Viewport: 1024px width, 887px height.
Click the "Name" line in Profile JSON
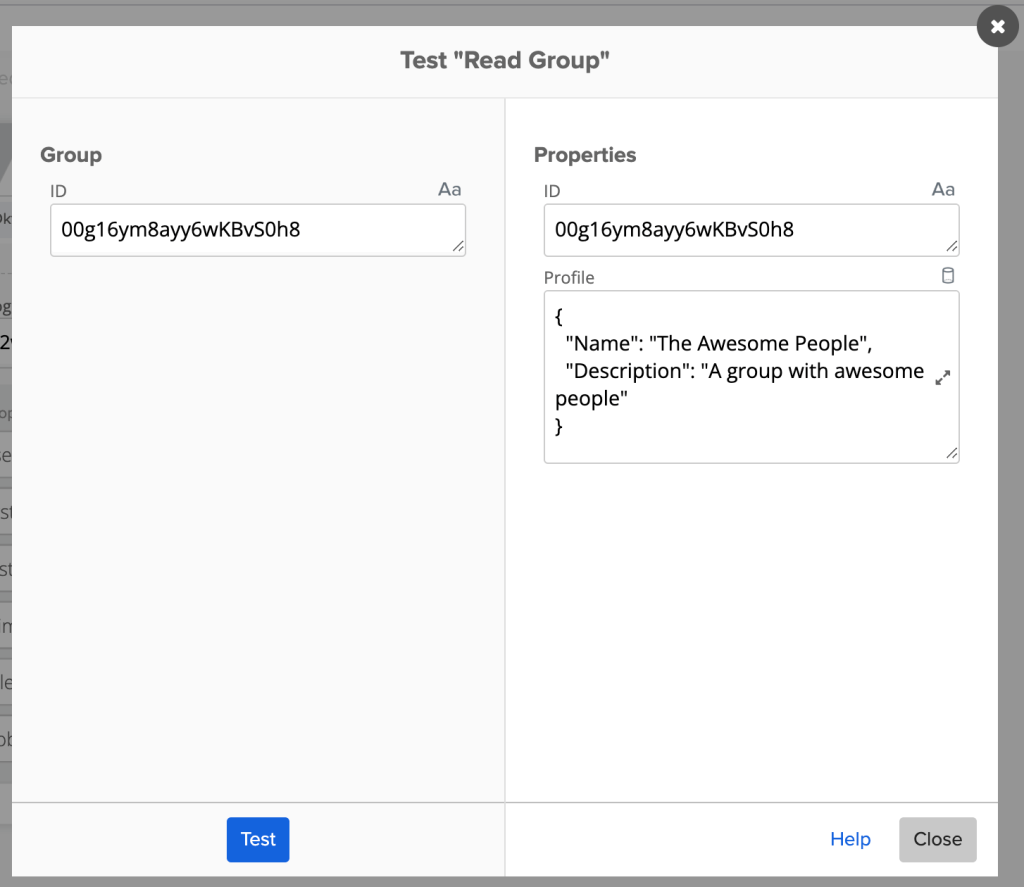click(x=718, y=344)
